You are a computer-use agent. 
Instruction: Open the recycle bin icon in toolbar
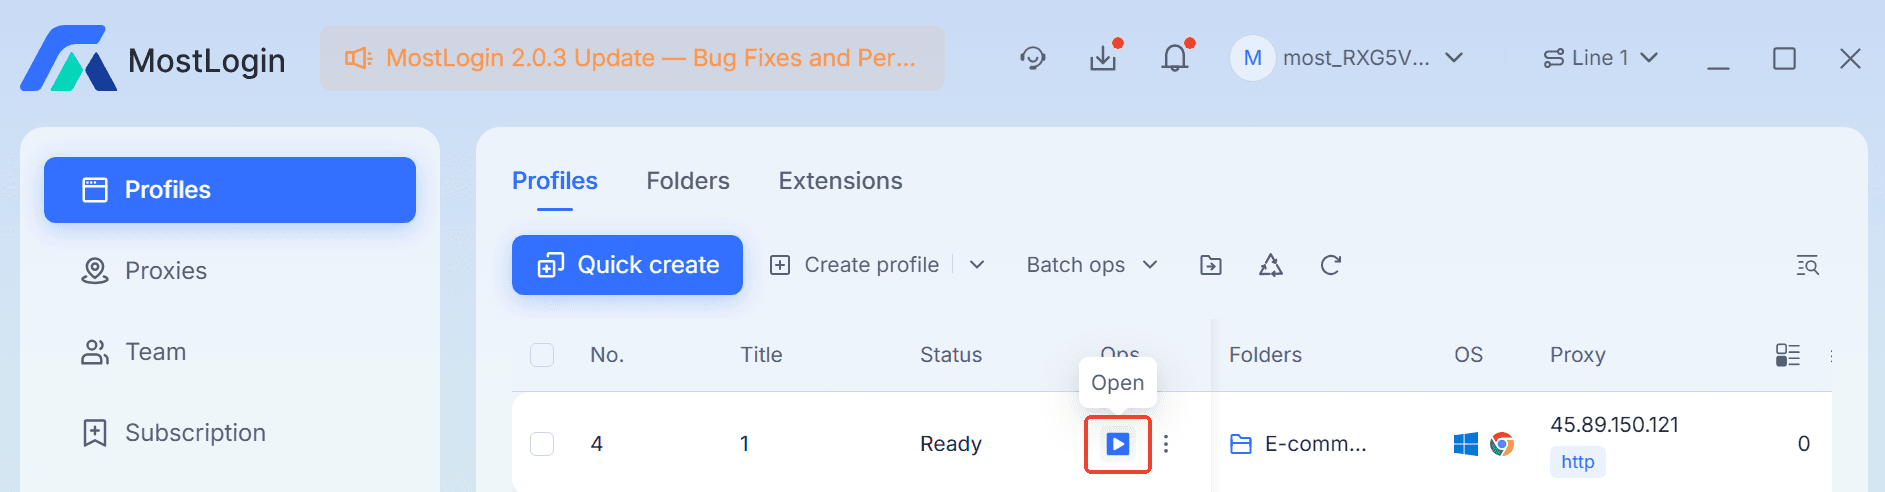[x=1271, y=265]
